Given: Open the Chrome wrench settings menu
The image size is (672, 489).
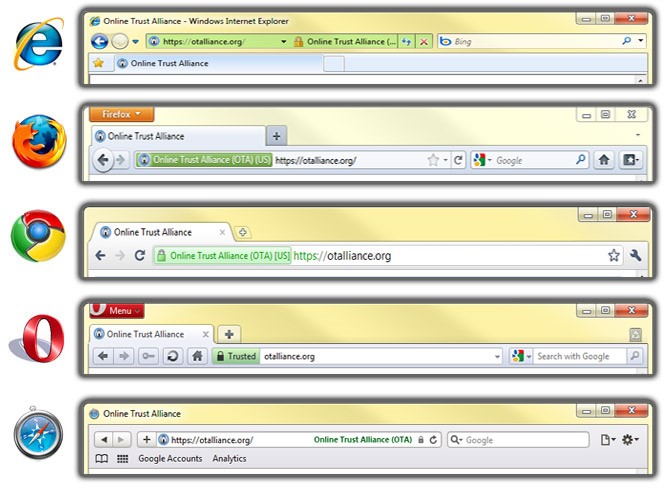Looking at the screenshot, I should (636, 255).
